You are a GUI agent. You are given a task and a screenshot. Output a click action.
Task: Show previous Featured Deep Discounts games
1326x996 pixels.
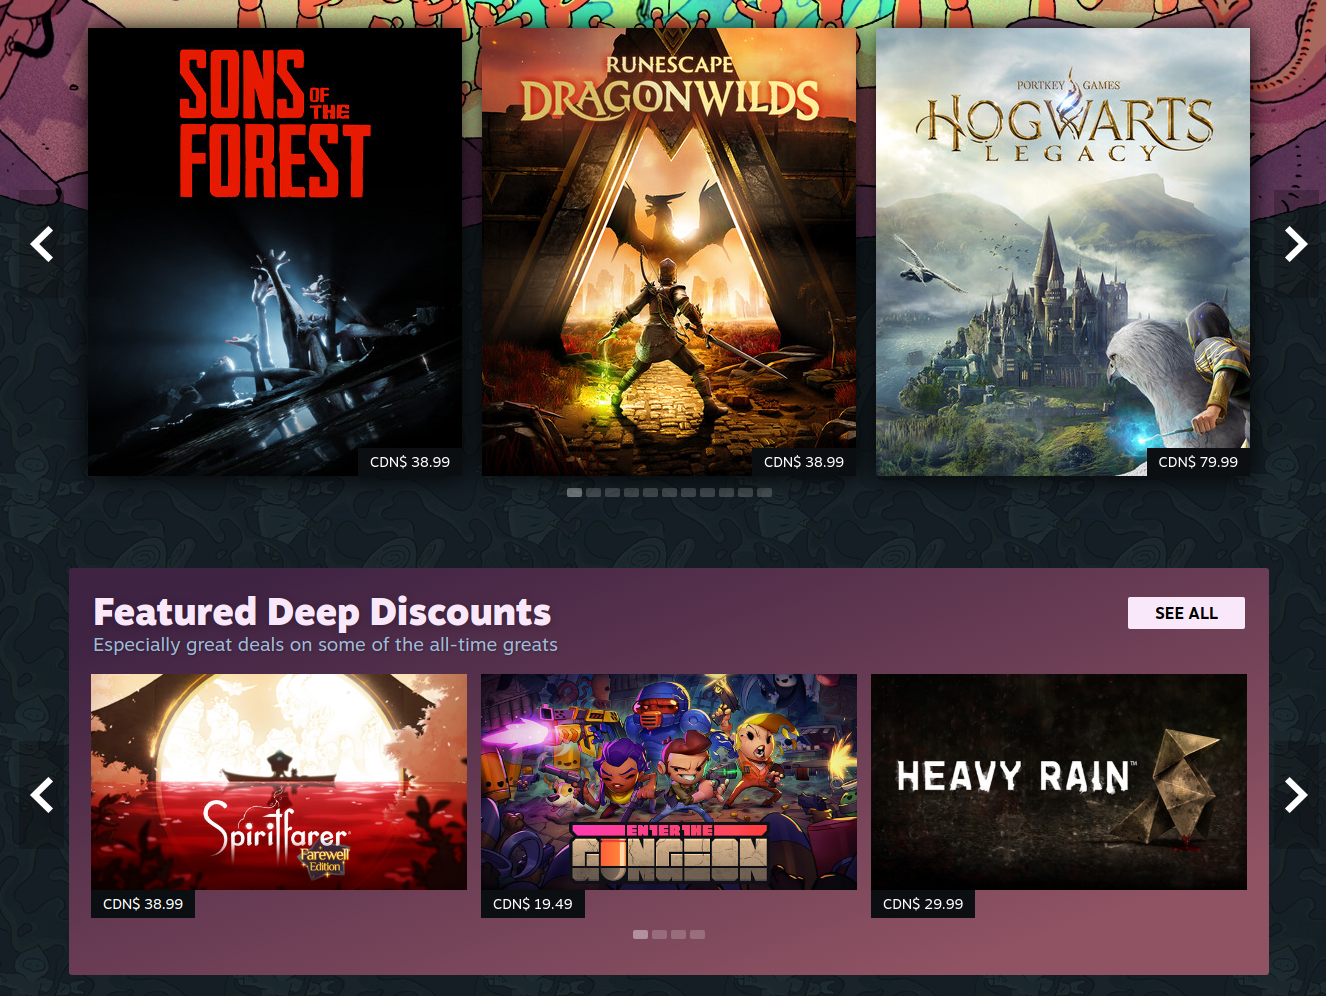click(42, 795)
